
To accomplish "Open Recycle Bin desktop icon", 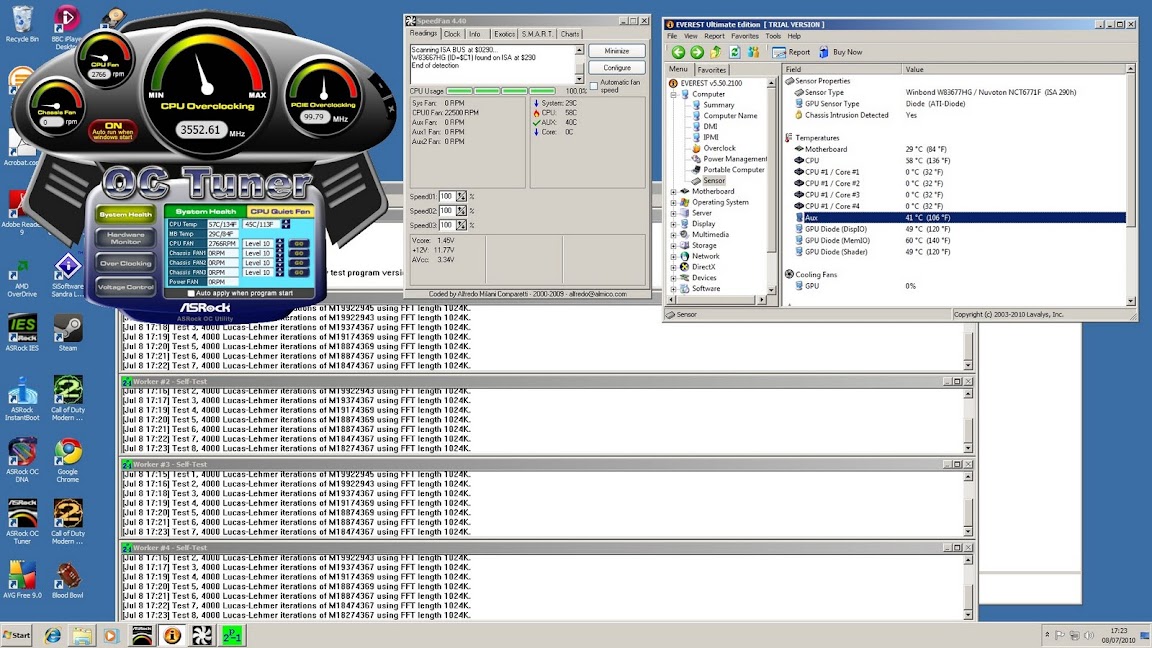I will click(22, 24).
